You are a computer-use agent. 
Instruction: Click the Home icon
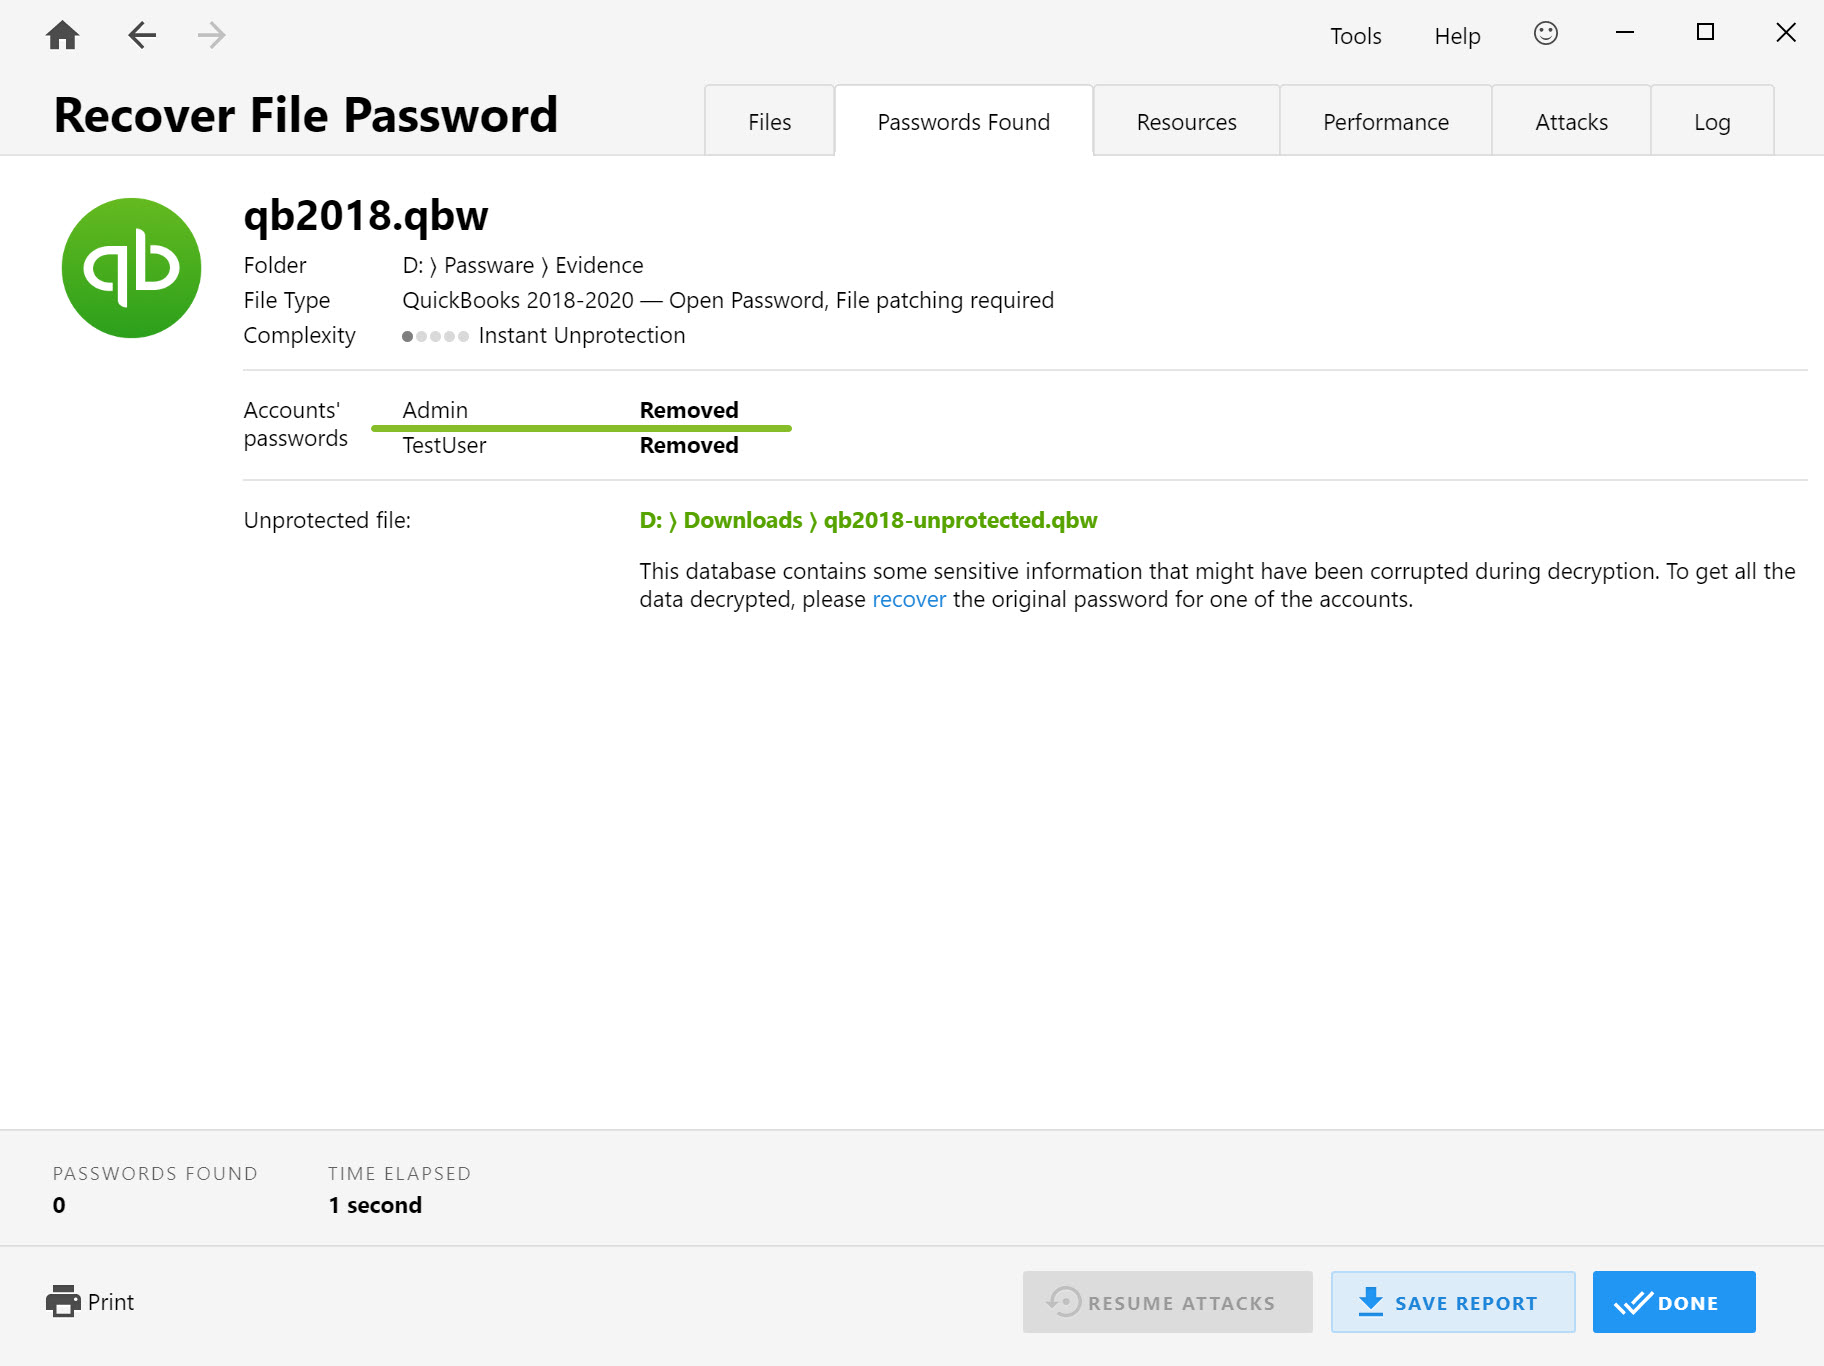(62, 34)
